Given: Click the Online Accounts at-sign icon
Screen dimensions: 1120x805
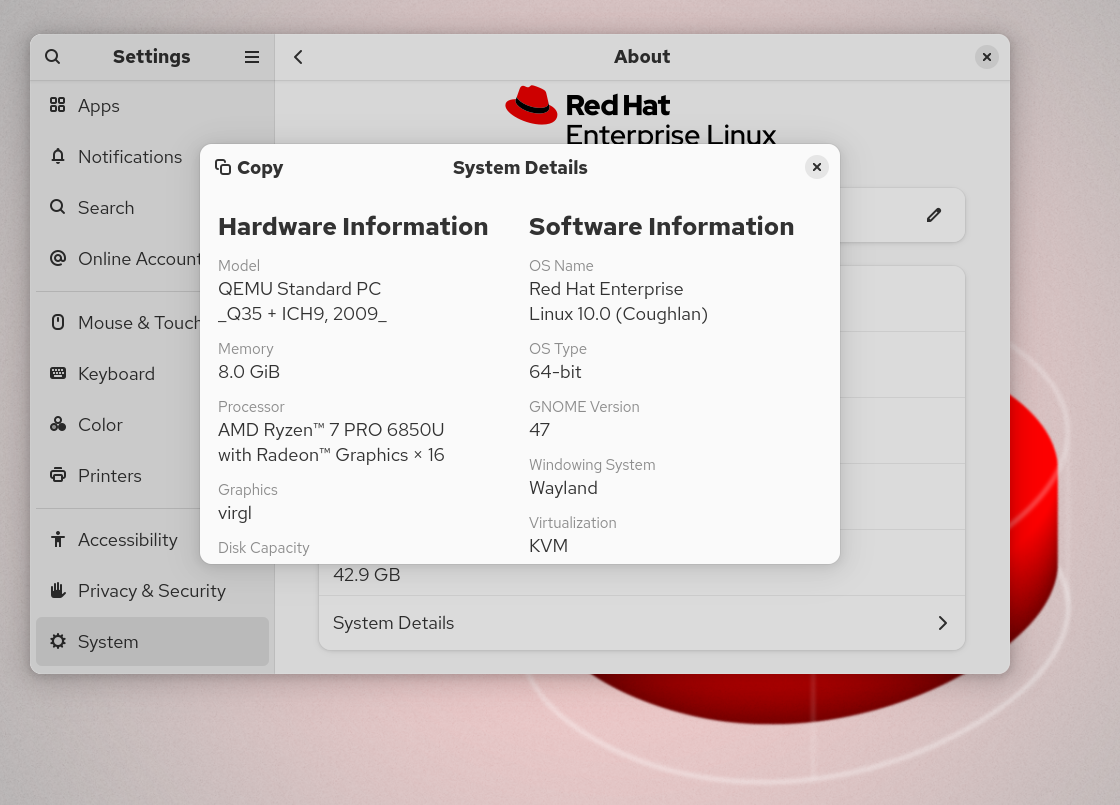Looking at the screenshot, I should pyautogui.click(x=58, y=258).
